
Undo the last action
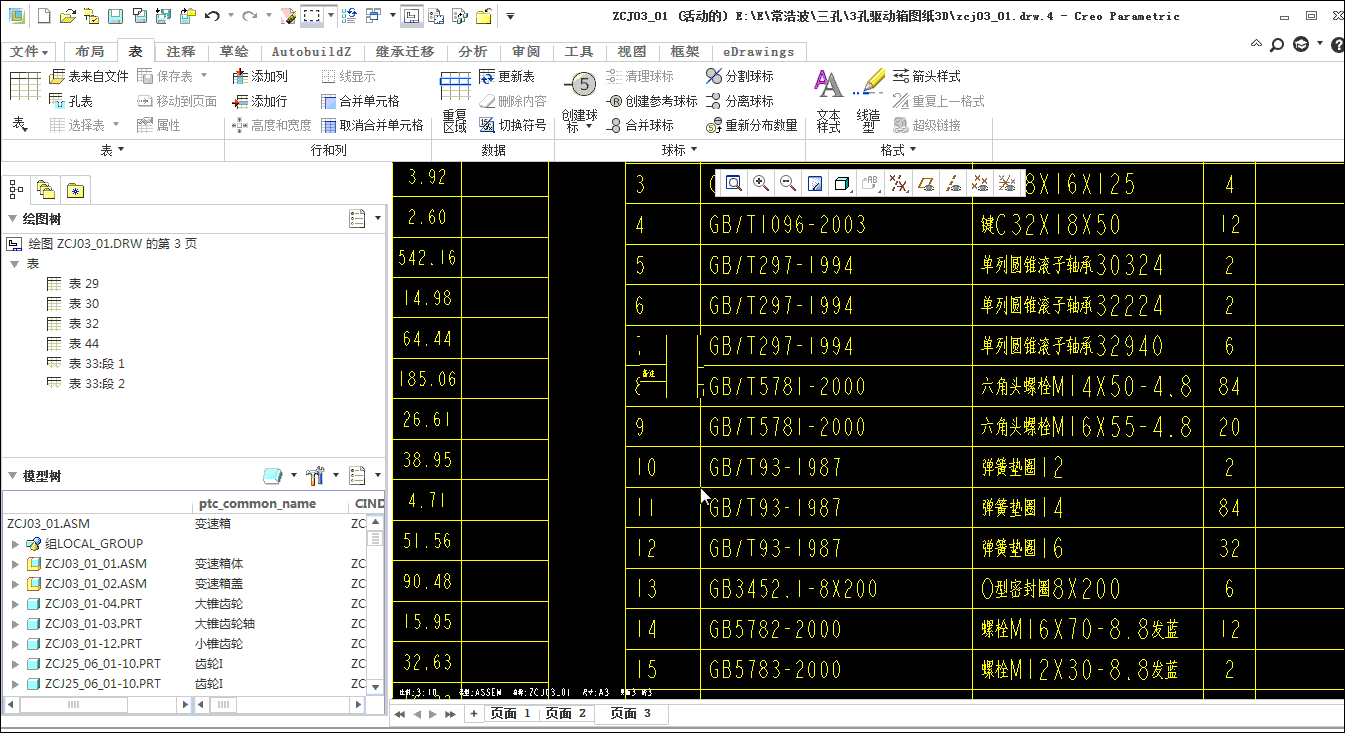[211, 16]
